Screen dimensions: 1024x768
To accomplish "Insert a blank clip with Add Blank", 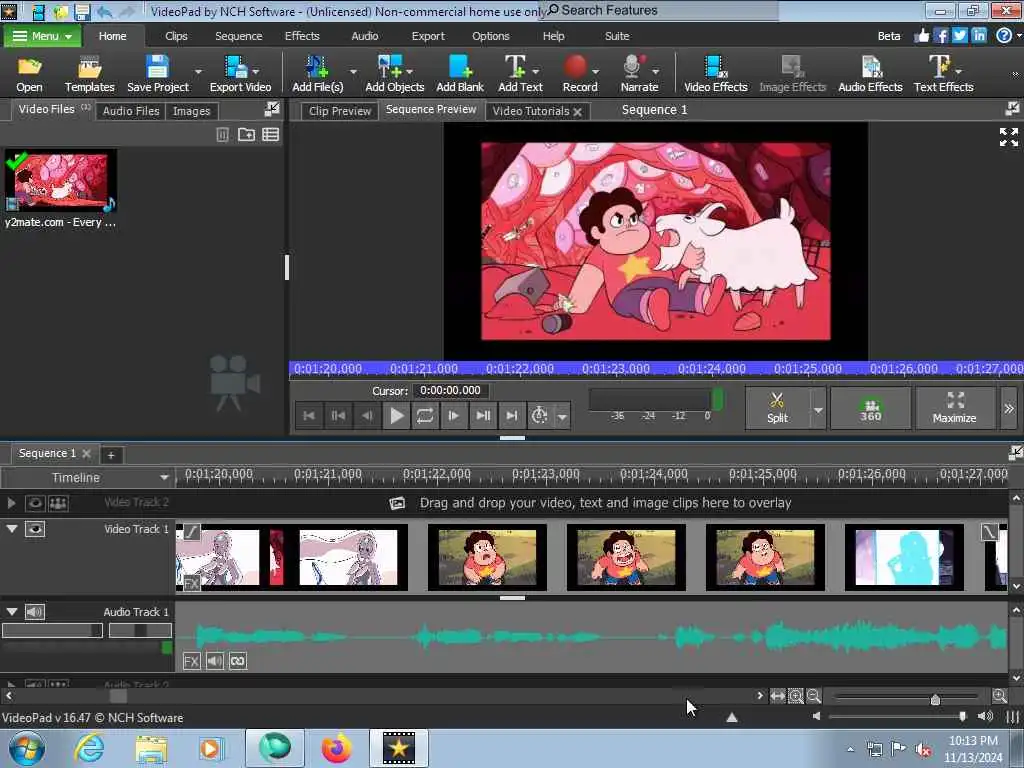I will pyautogui.click(x=460, y=74).
